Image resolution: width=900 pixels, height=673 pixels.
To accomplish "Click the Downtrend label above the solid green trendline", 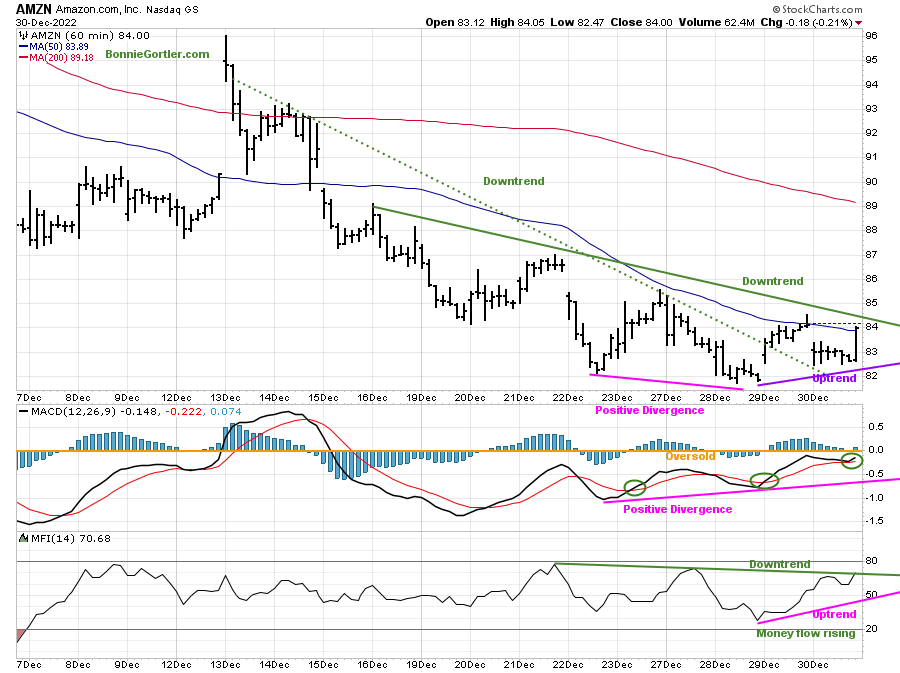I will coord(773,281).
